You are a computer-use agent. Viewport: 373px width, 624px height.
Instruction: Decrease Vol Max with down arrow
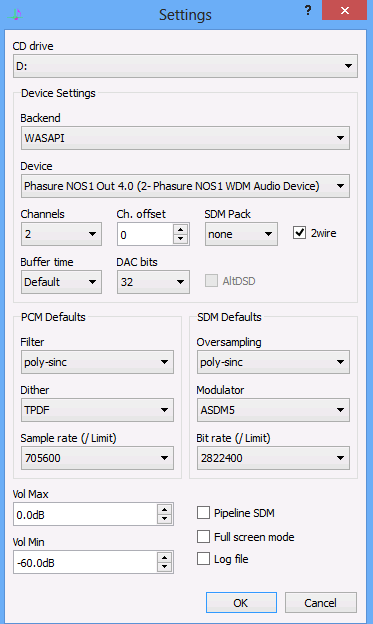(164, 519)
